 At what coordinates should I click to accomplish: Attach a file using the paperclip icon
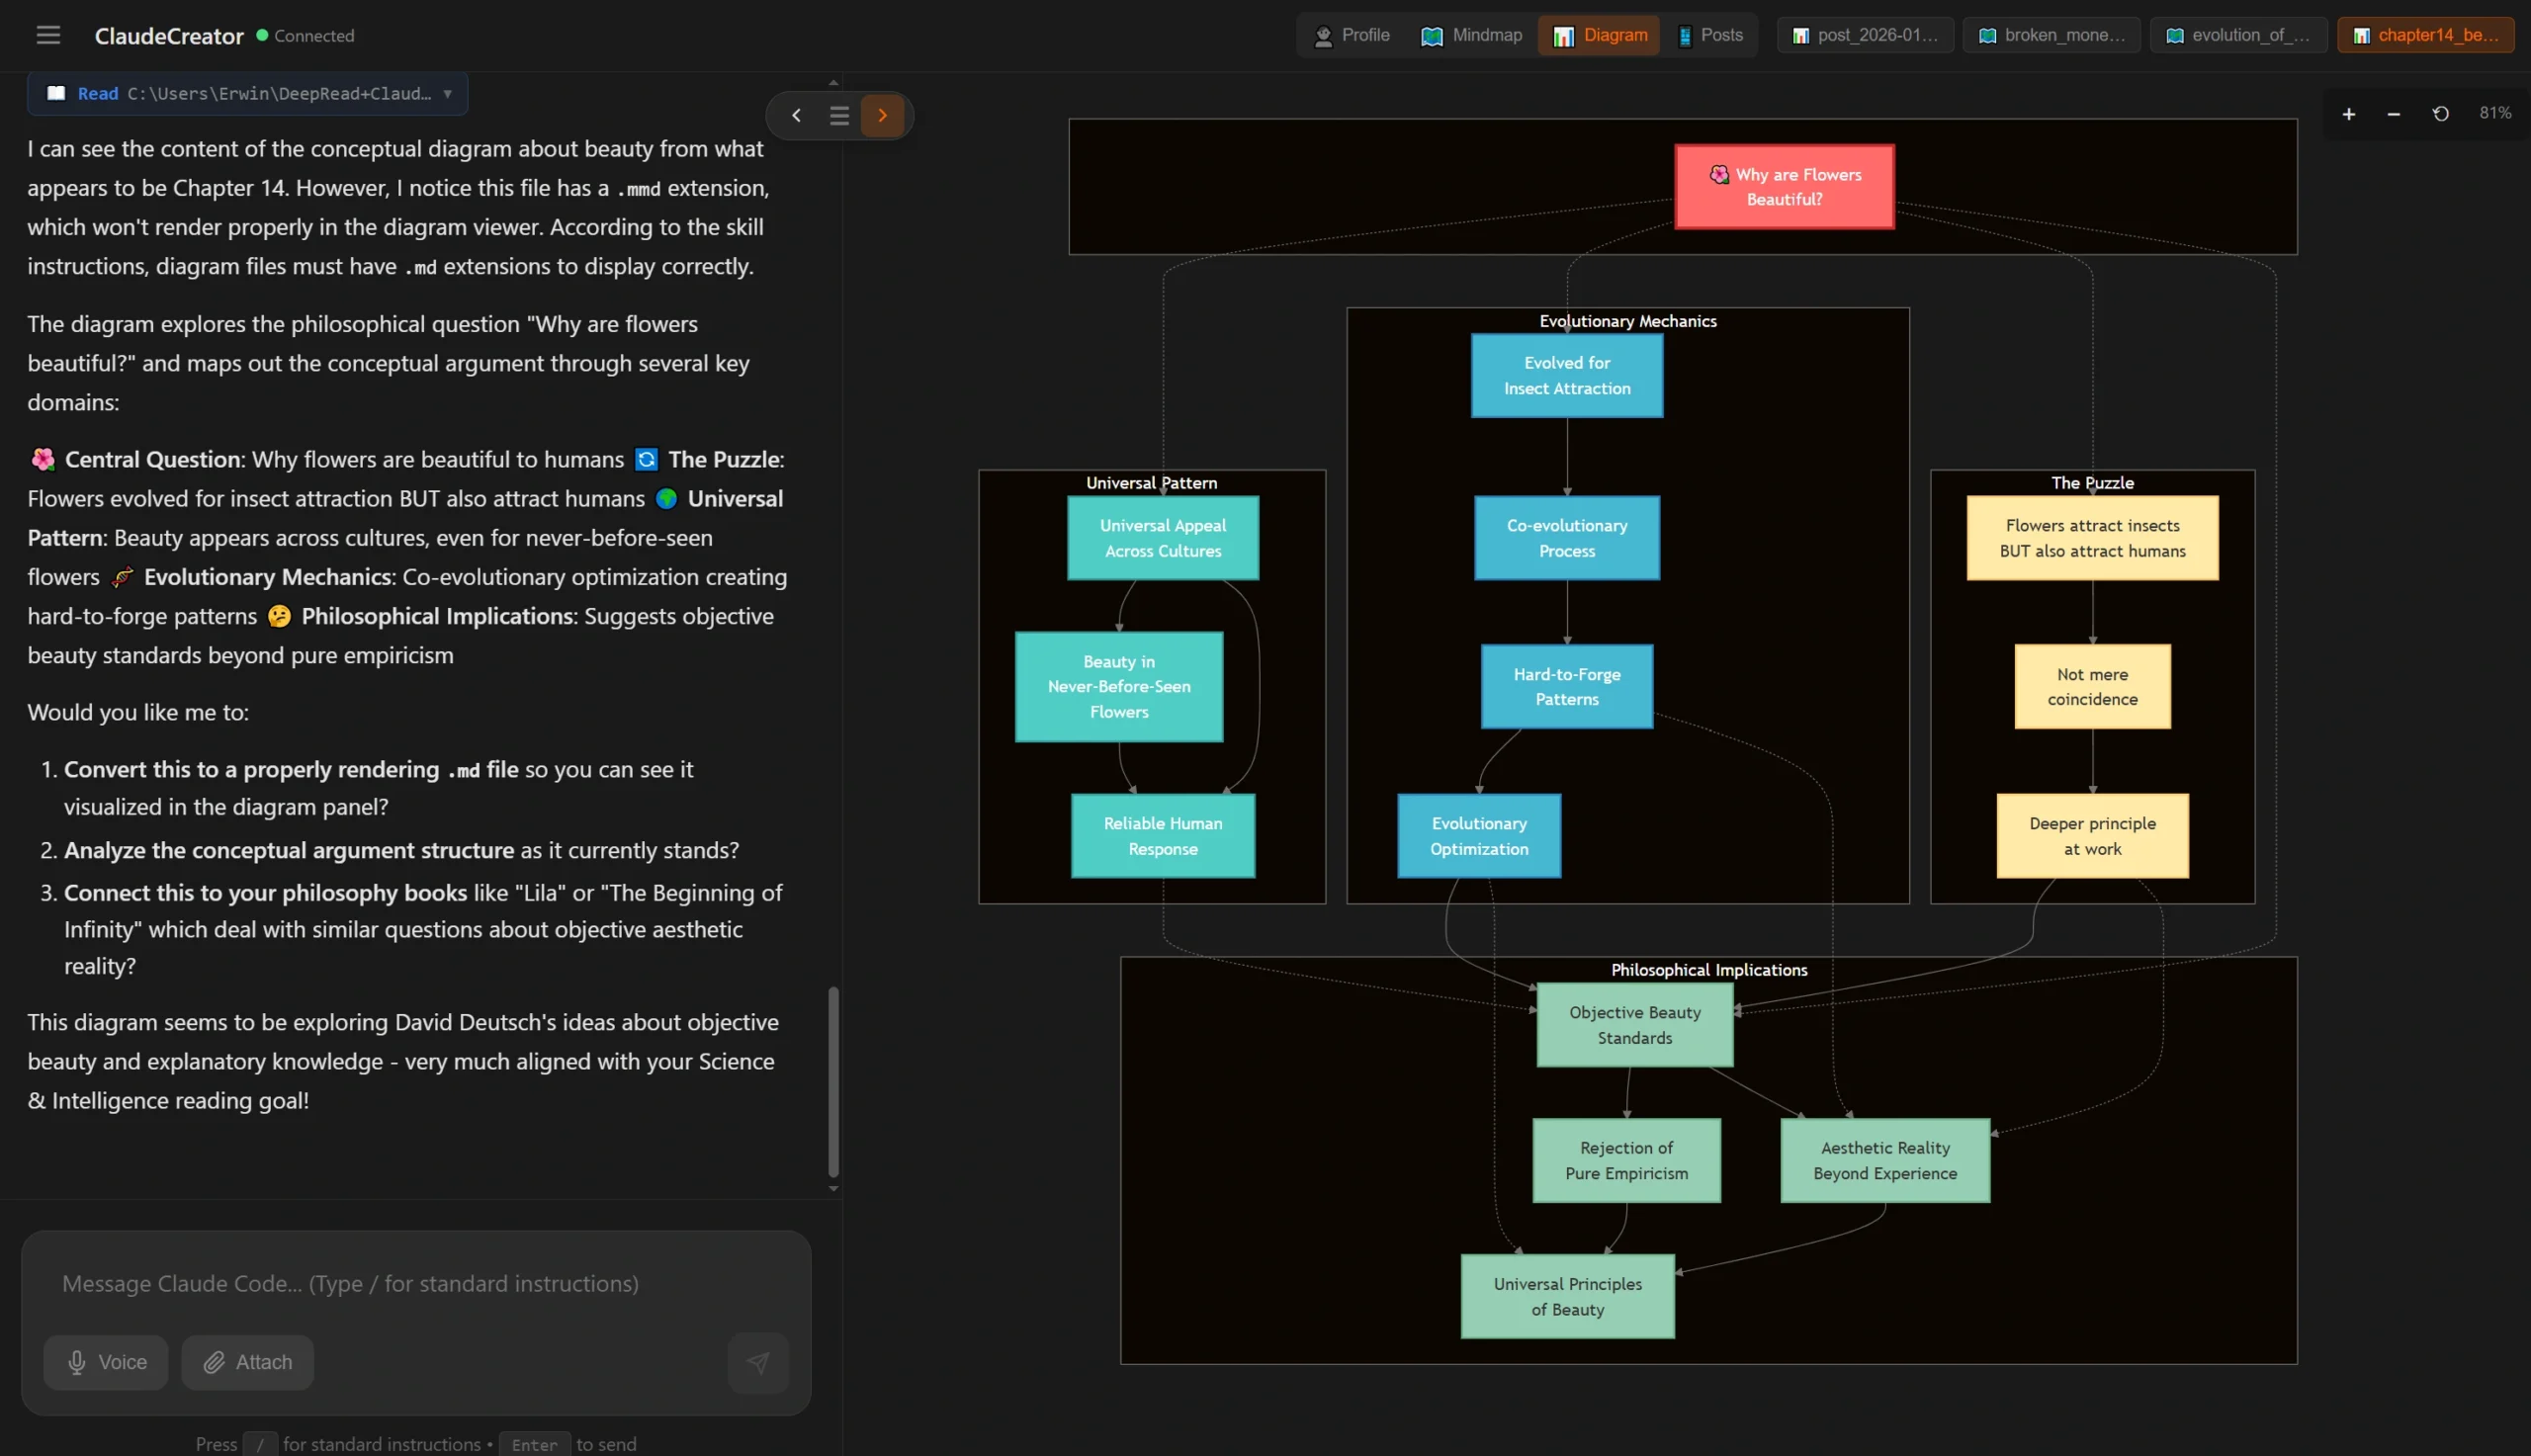click(x=246, y=1362)
